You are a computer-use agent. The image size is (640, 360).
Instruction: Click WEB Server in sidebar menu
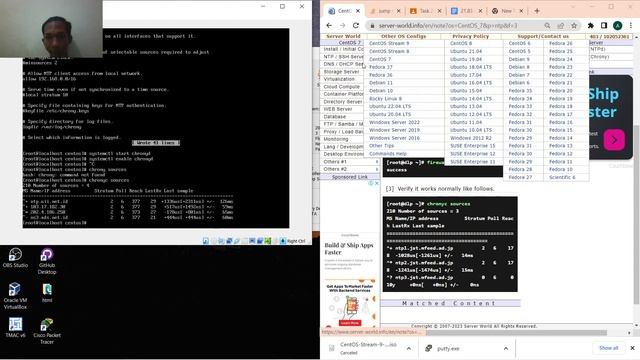(338, 109)
